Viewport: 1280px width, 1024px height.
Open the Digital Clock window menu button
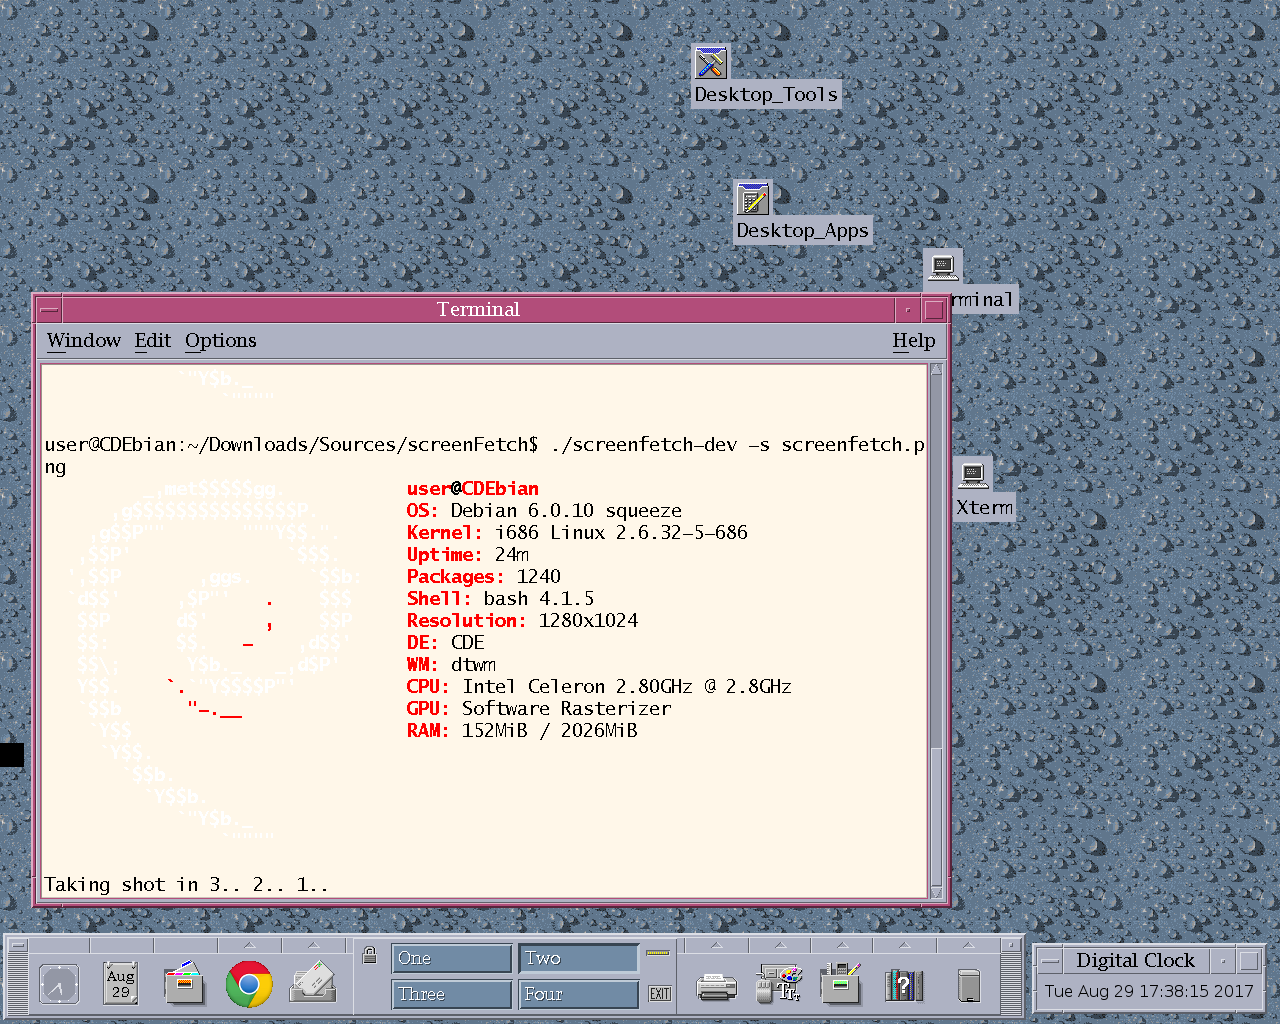click(x=1049, y=961)
